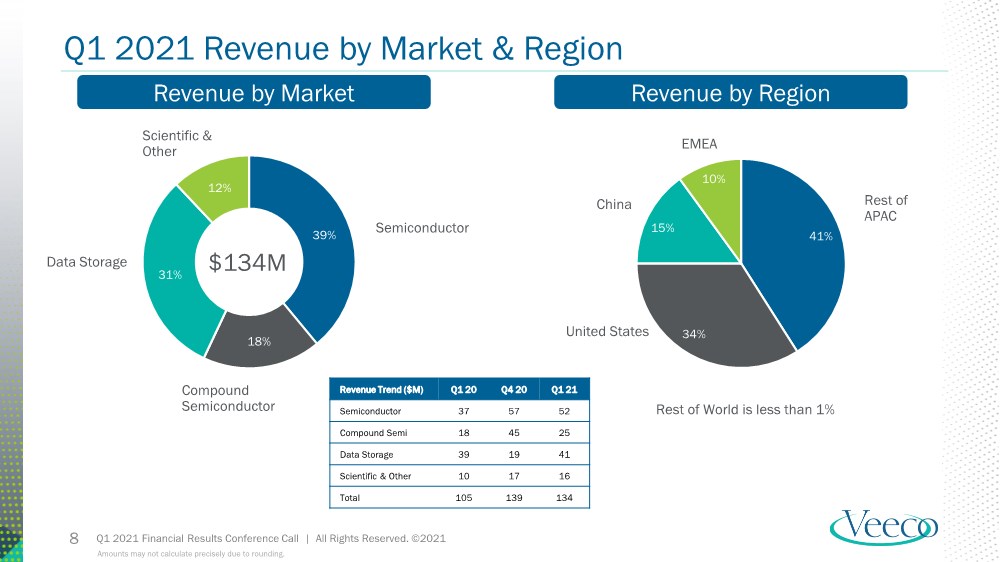This screenshot has height=562, width=1000.
Task: Click 'Rest of World is less than 1%' note
Action: [x=745, y=410]
